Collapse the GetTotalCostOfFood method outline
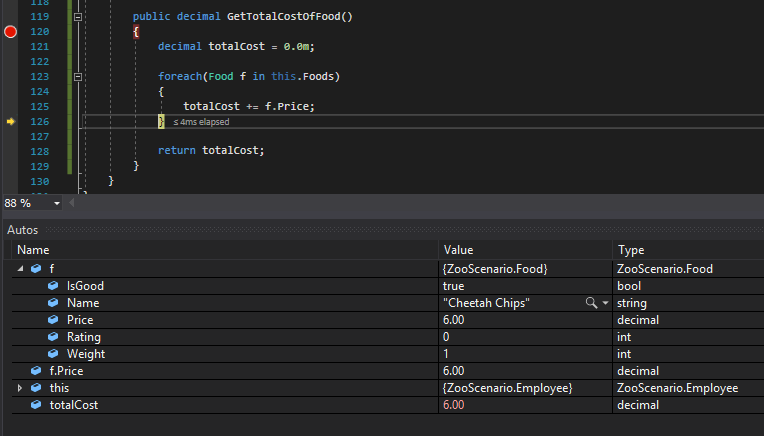764x436 pixels. pos(79,17)
